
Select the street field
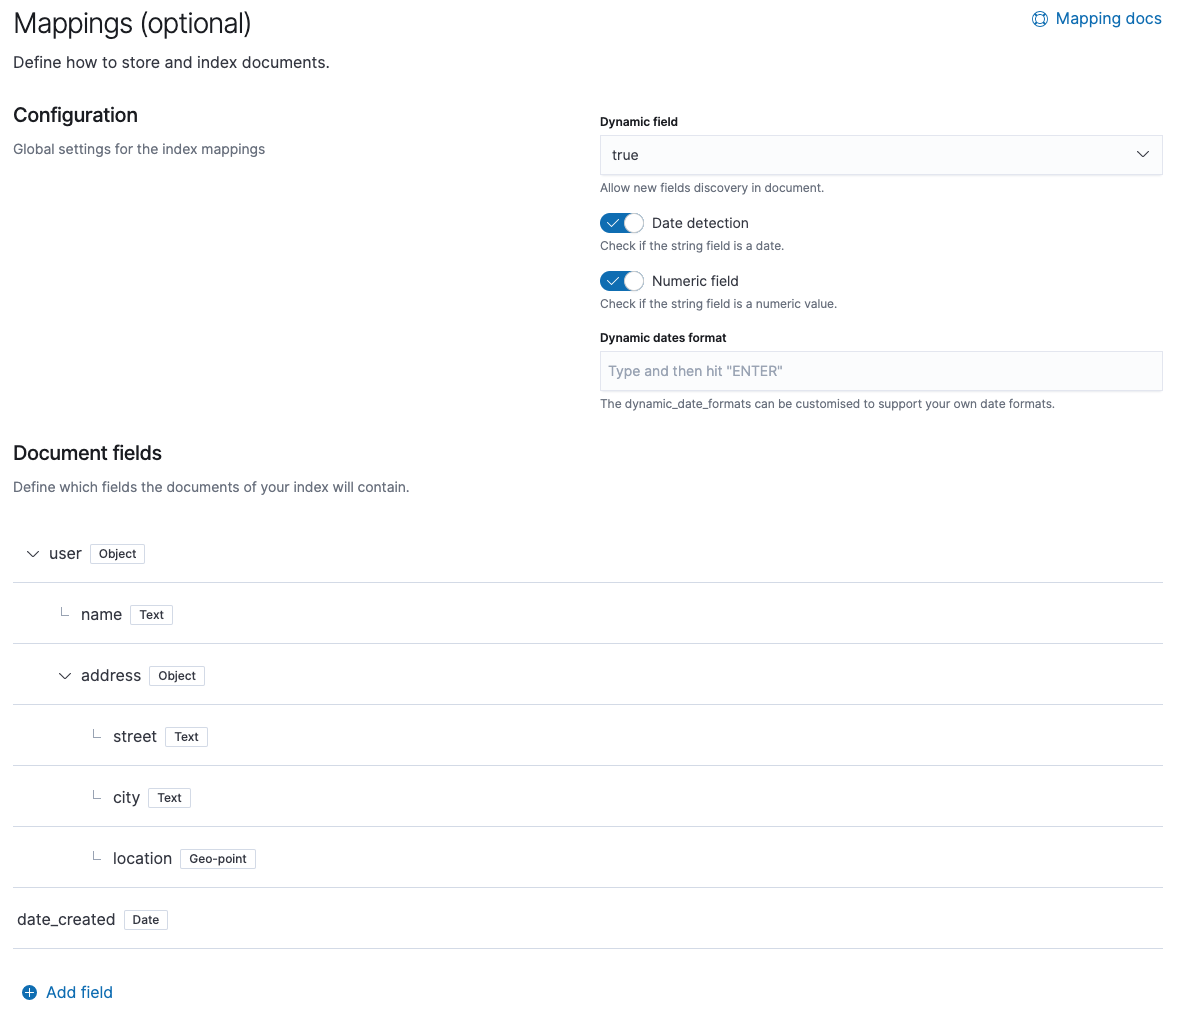tap(135, 737)
